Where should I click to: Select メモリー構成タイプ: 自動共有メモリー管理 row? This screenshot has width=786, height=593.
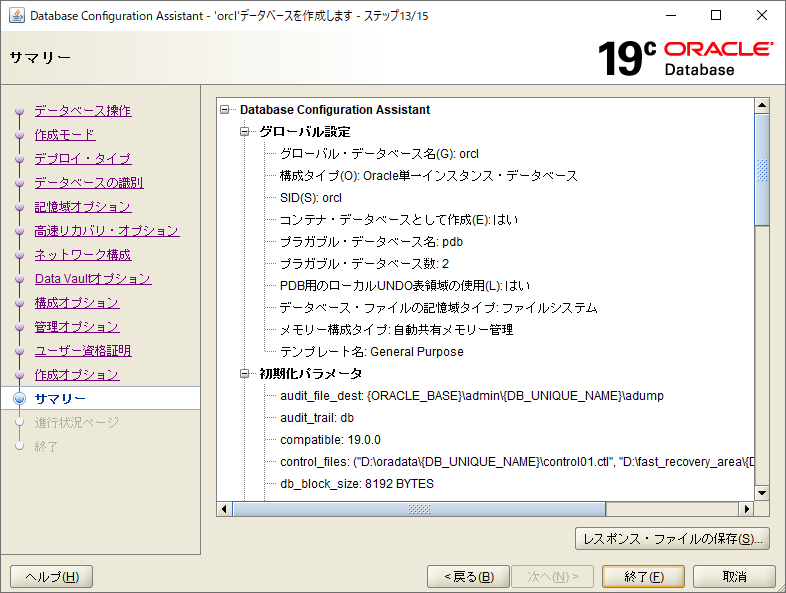click(397, 330)
